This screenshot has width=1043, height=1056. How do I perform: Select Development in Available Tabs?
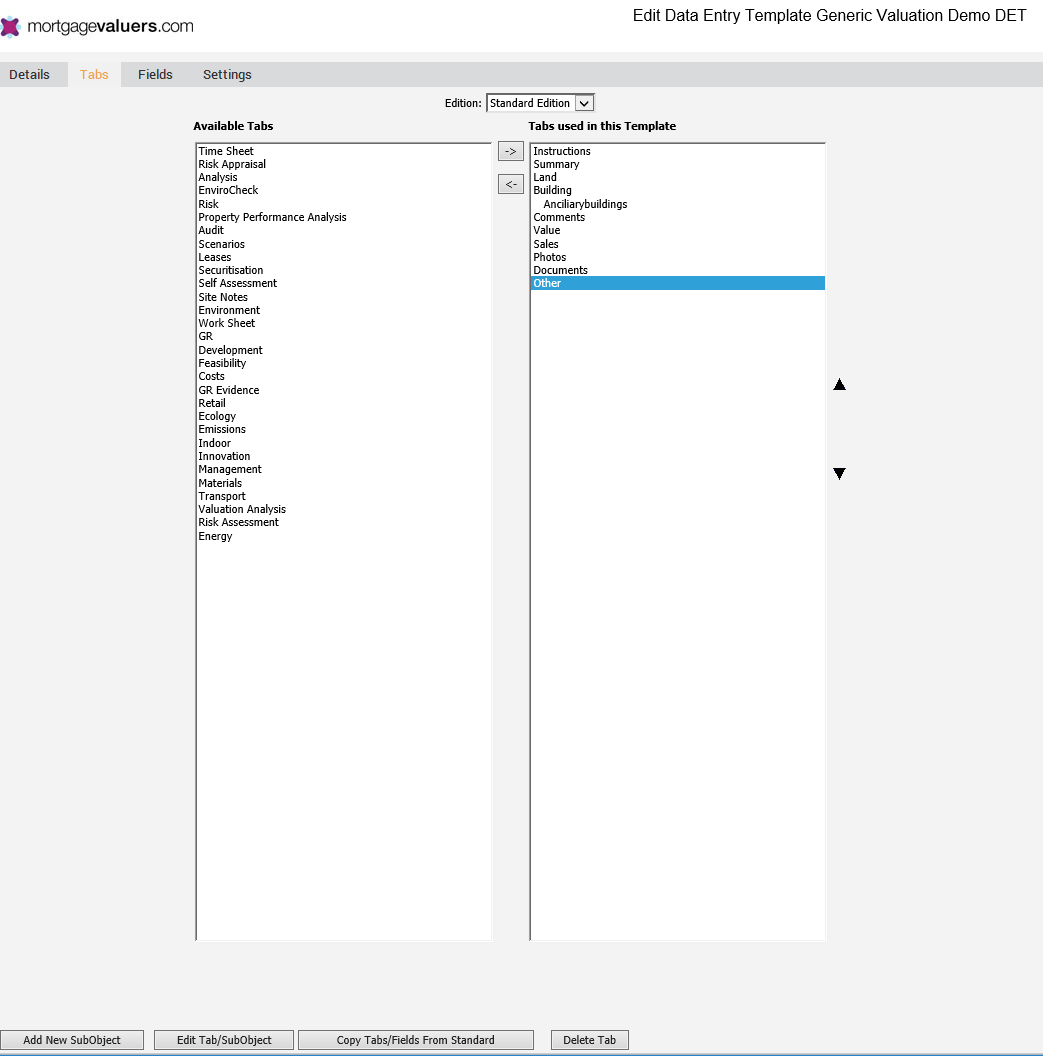tap(343, 350)
